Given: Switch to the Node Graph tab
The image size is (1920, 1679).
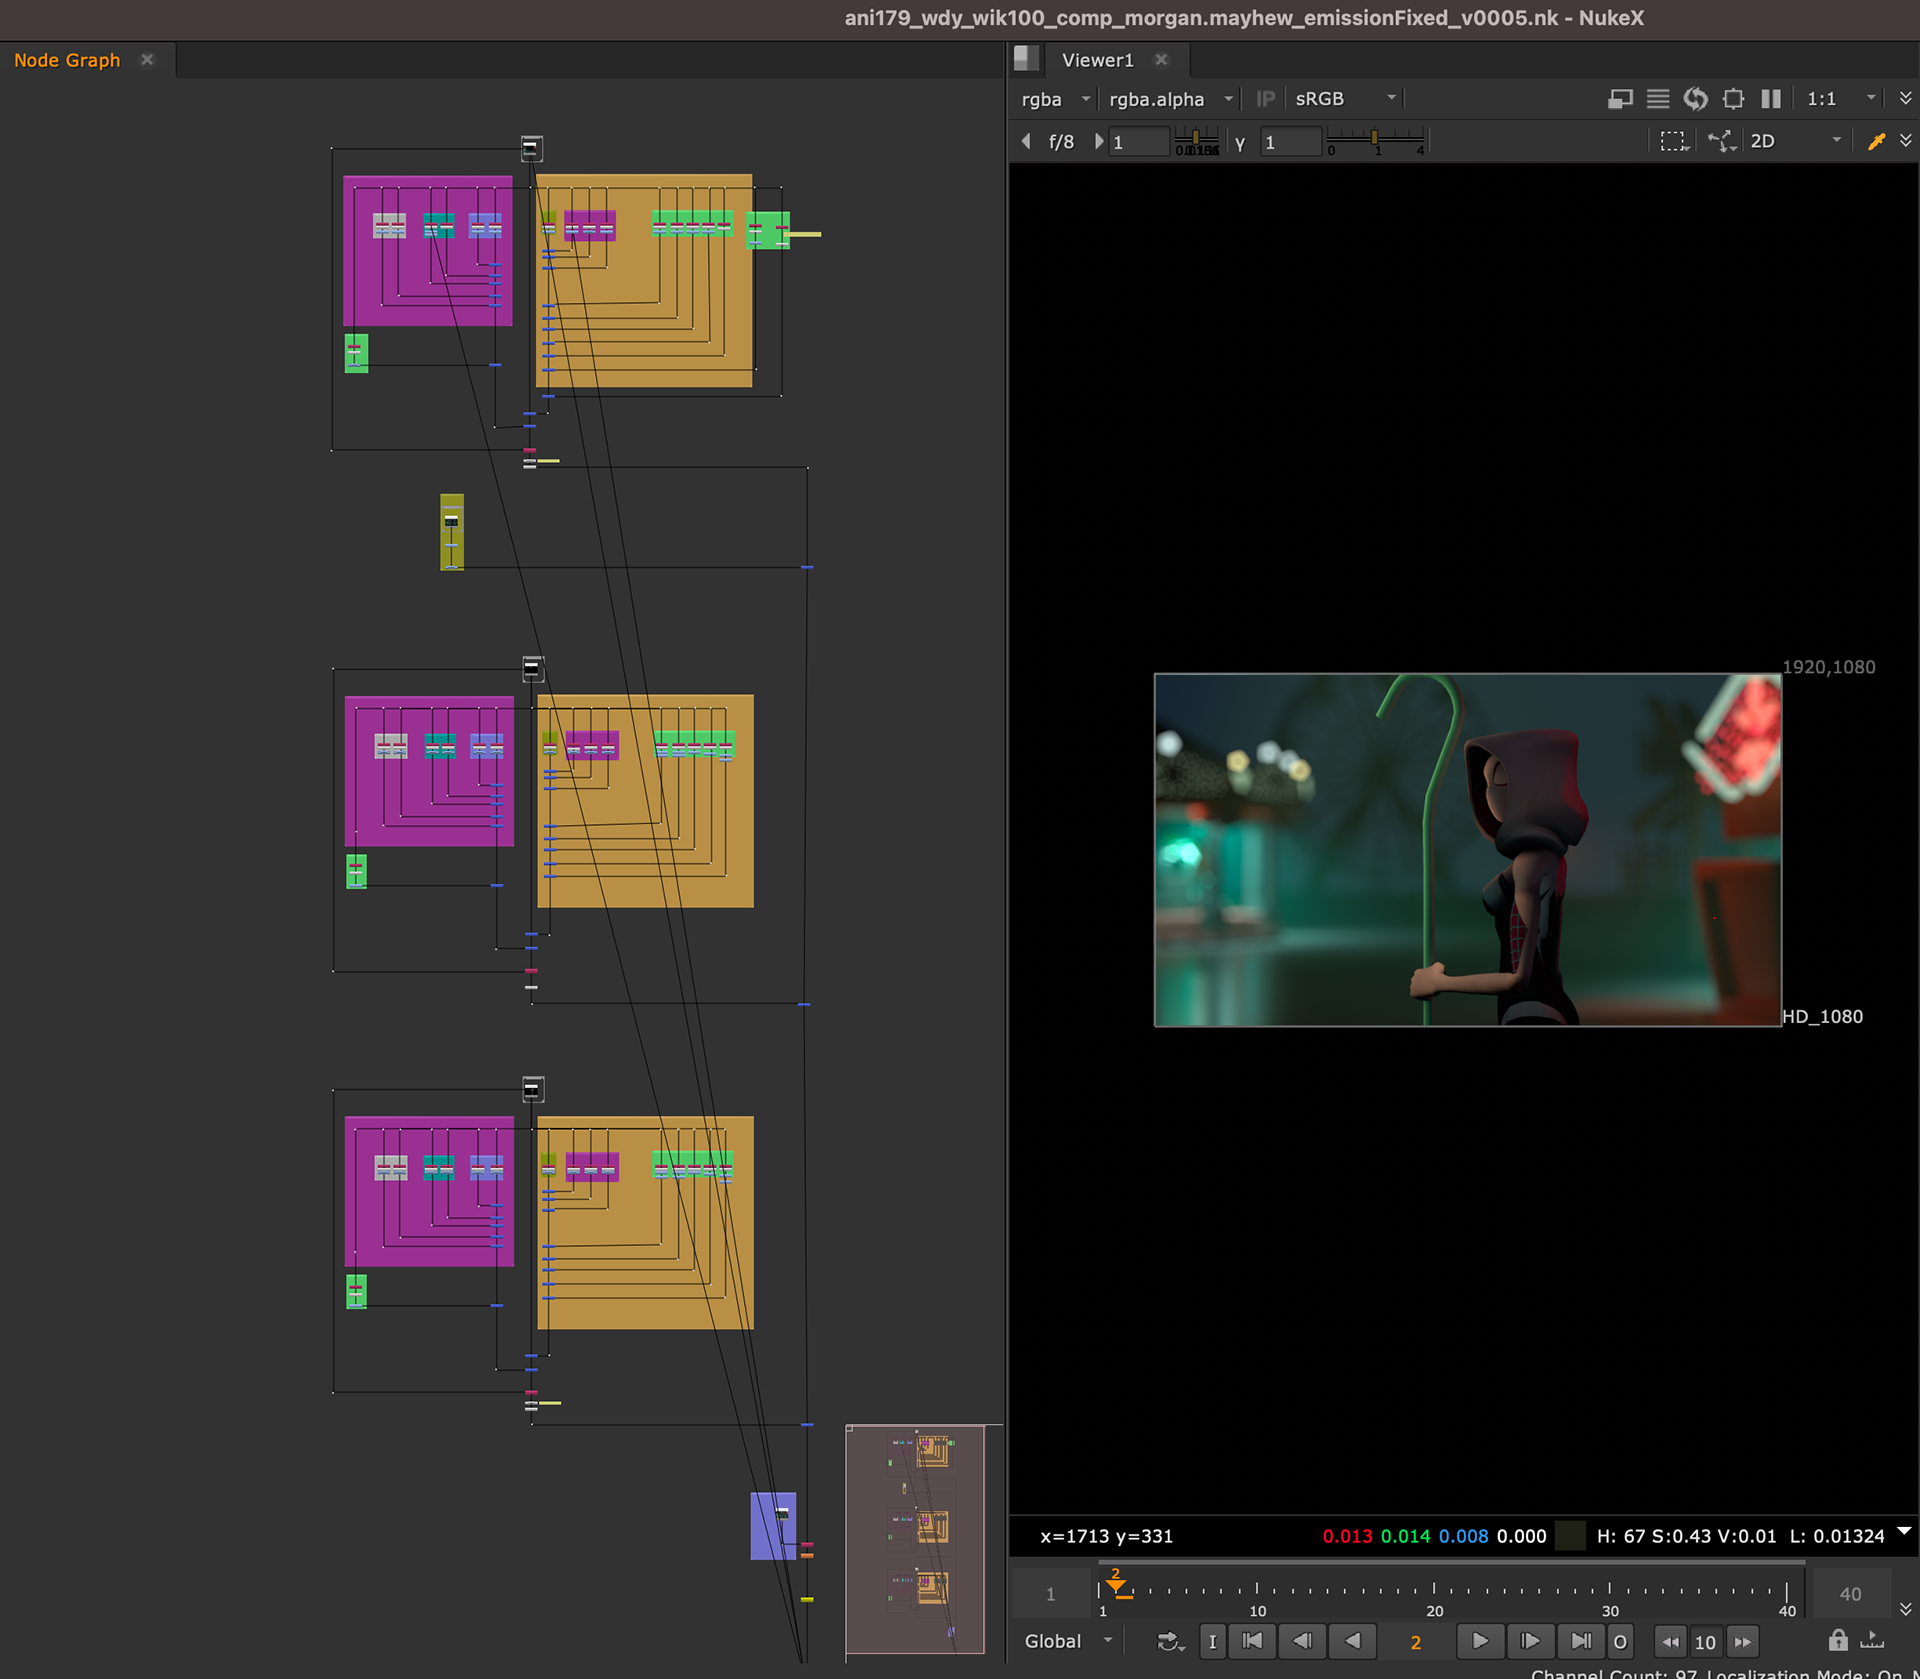Looking at the screenshot, I should click(67, 60).
